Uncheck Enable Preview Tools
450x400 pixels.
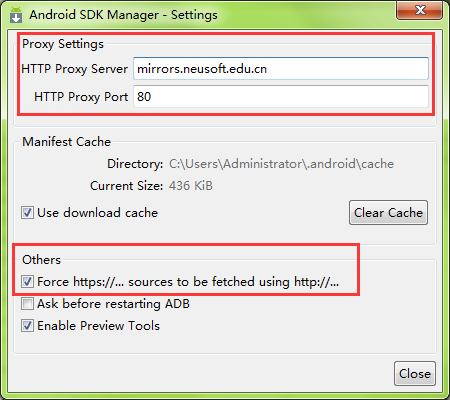[27, 326]
